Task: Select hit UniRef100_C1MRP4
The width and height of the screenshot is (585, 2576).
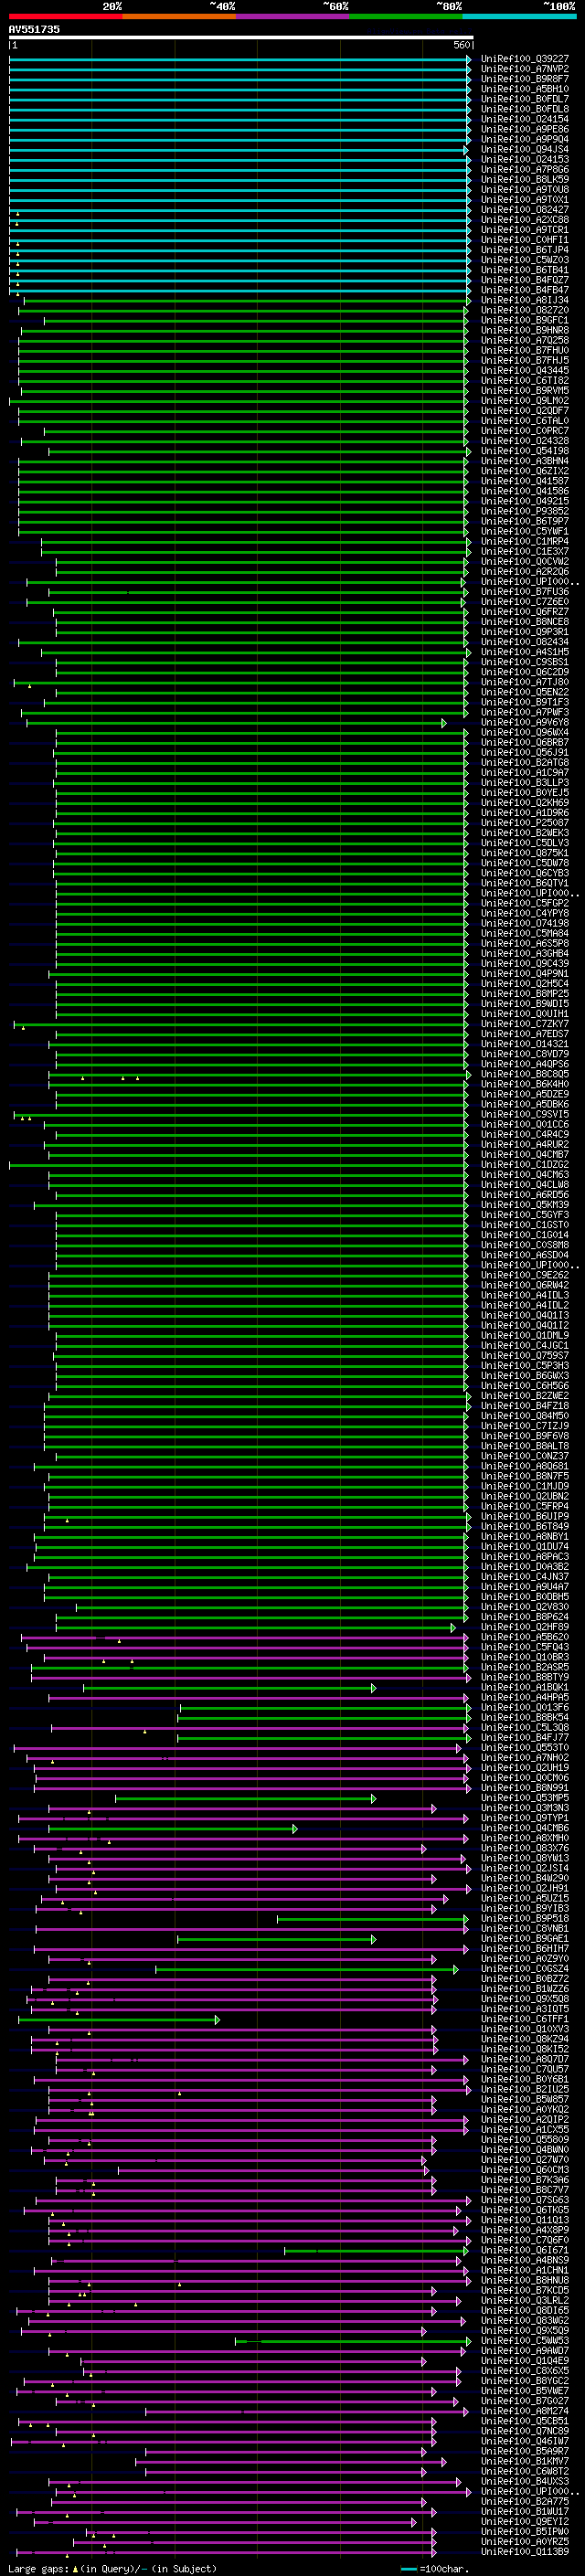Action: [x=525, y=542]
